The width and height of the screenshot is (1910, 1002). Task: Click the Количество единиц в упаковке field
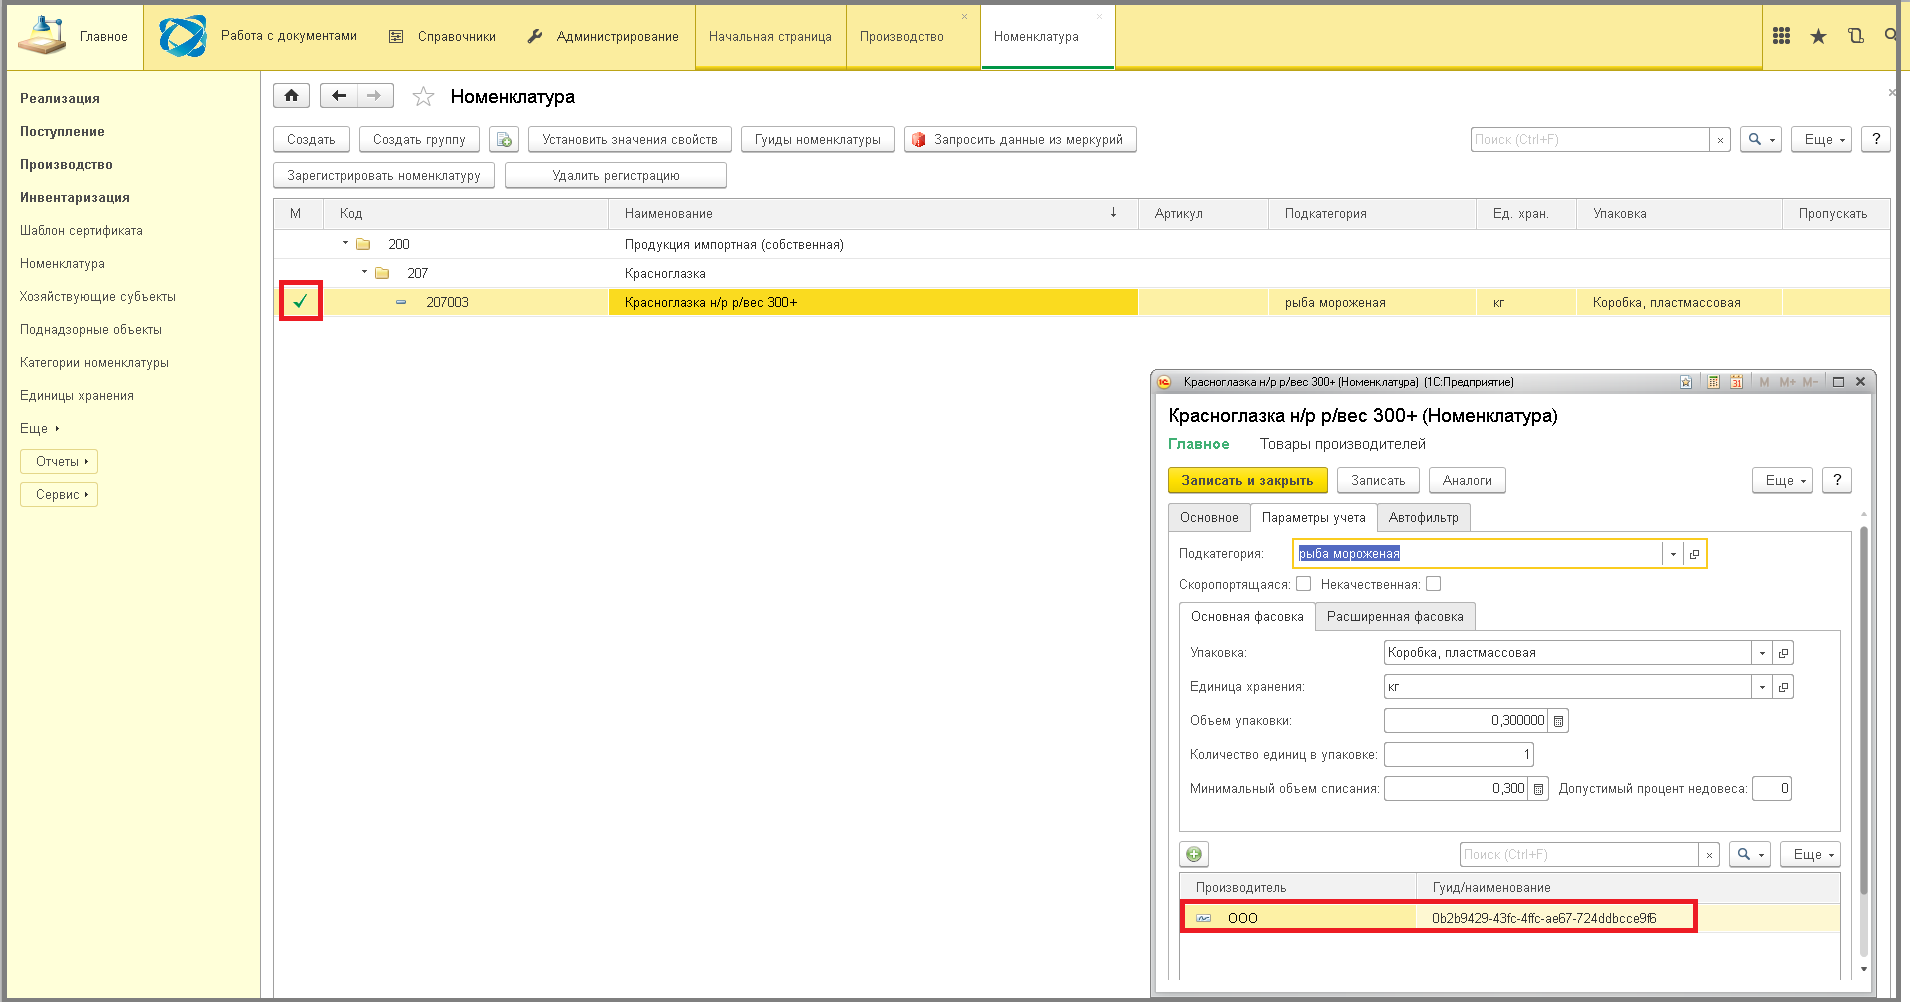point(1458,754)
